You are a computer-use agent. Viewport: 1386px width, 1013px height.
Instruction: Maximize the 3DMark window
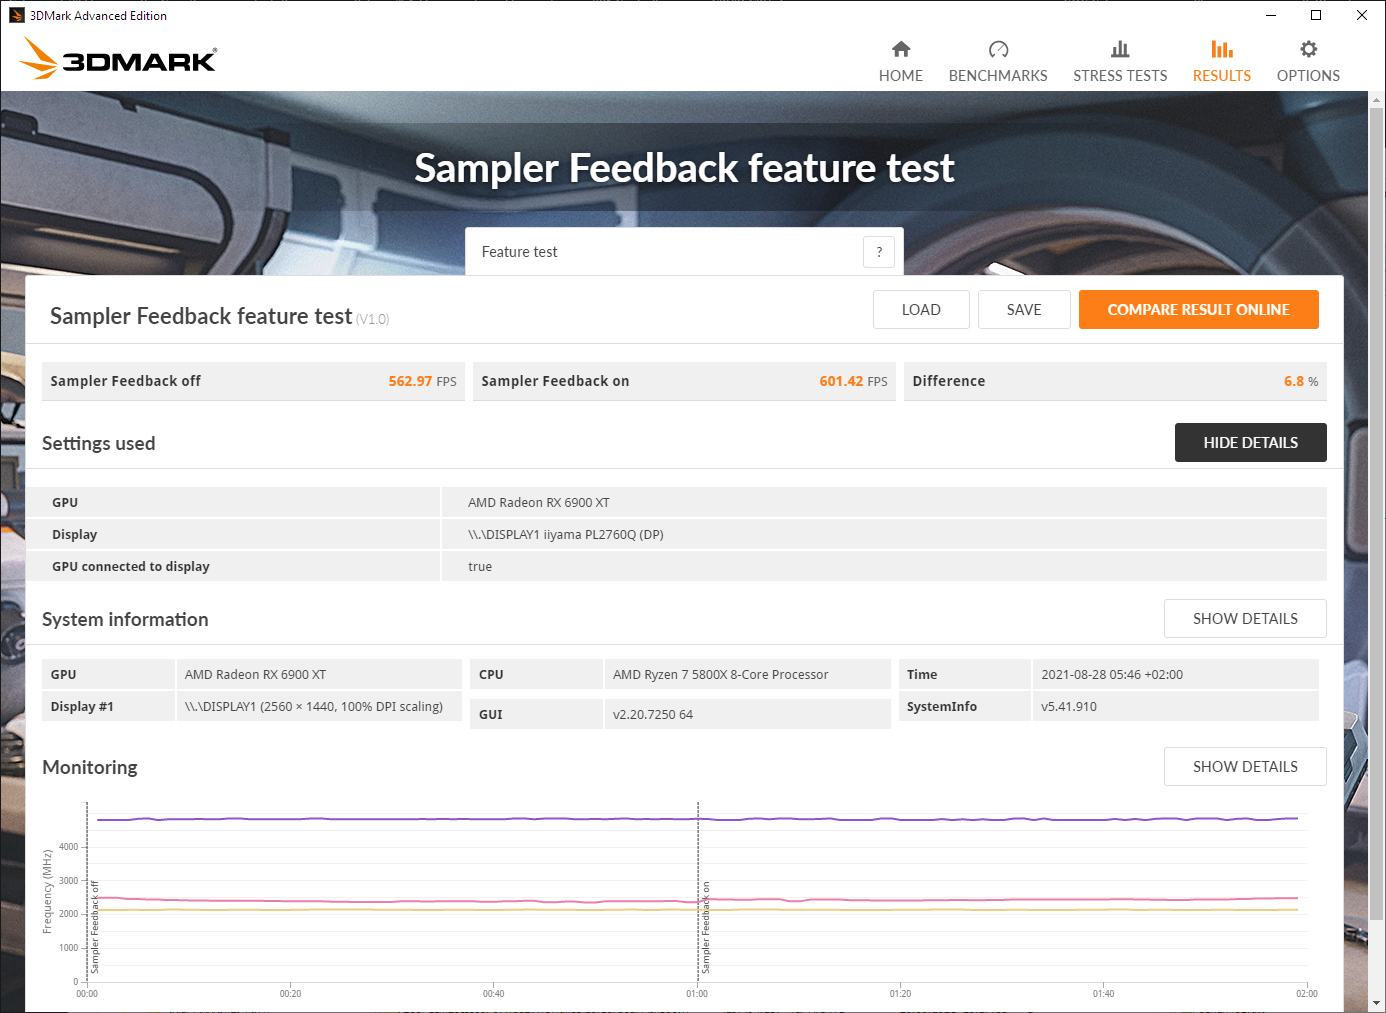click(1316, 15)
